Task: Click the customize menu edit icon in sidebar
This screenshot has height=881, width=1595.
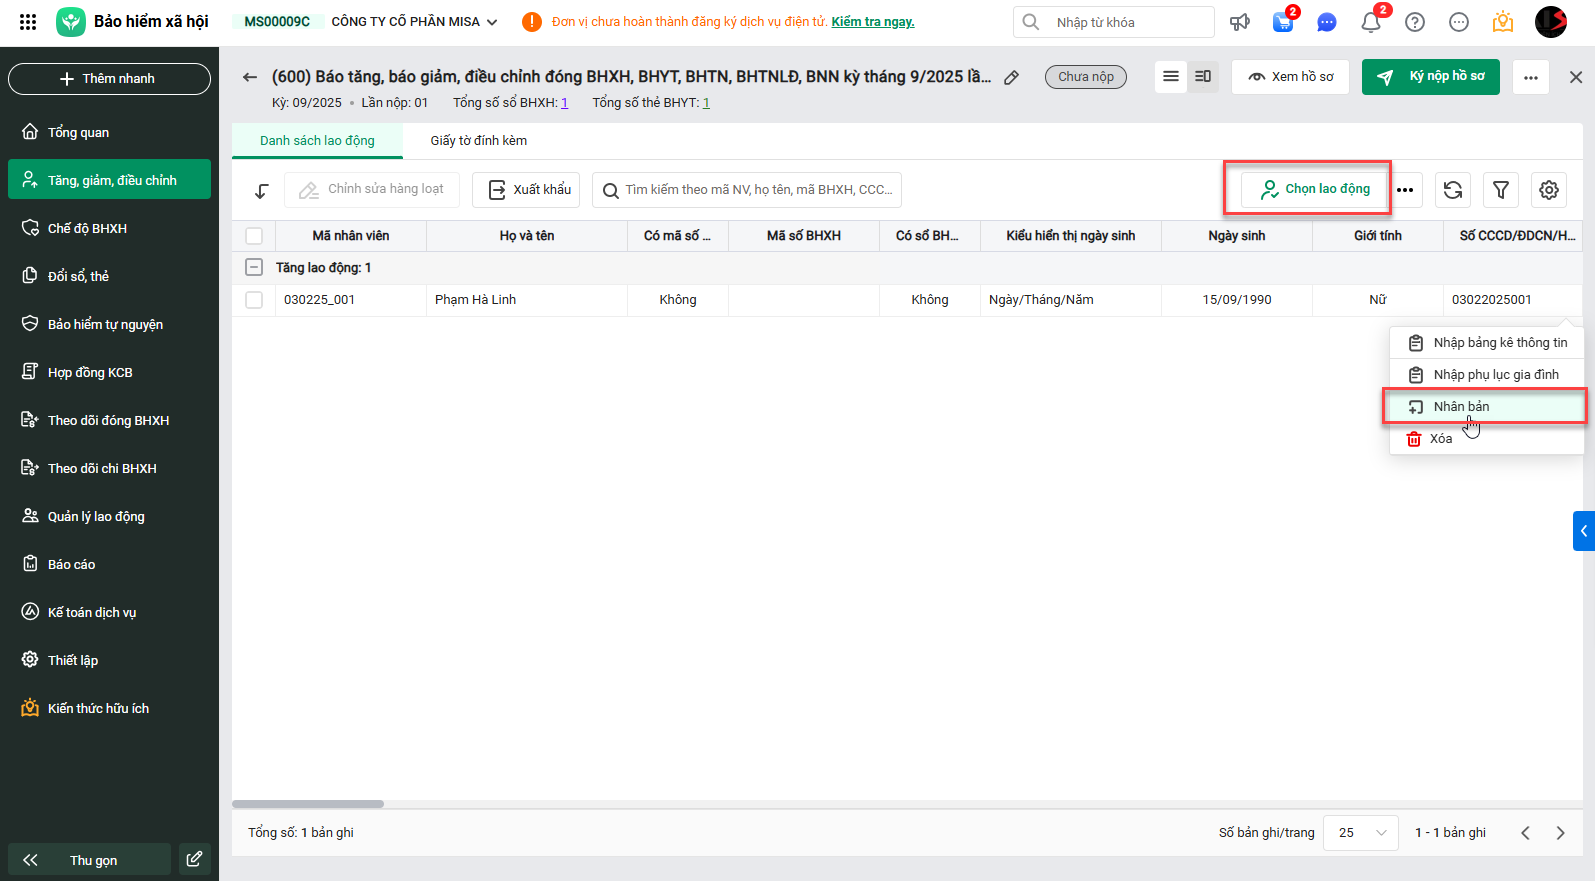Action: [194, 859]
